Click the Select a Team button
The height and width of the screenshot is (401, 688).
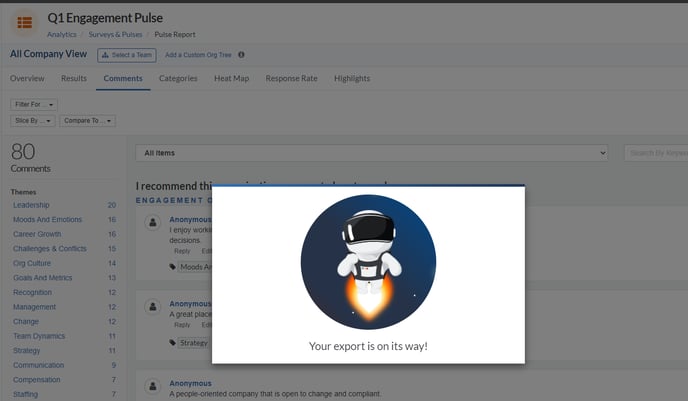[127, 55]
